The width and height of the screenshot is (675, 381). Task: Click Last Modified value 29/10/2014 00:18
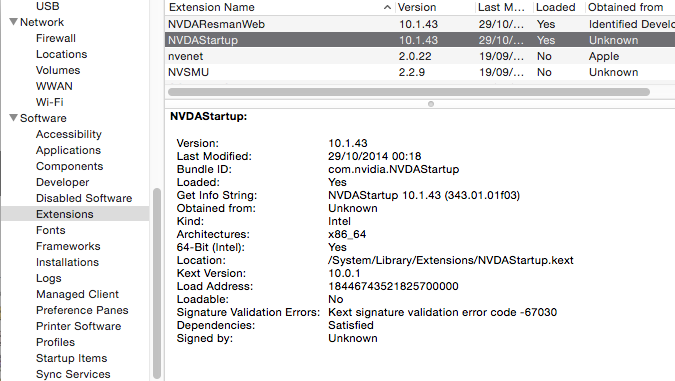coord(375,156)
